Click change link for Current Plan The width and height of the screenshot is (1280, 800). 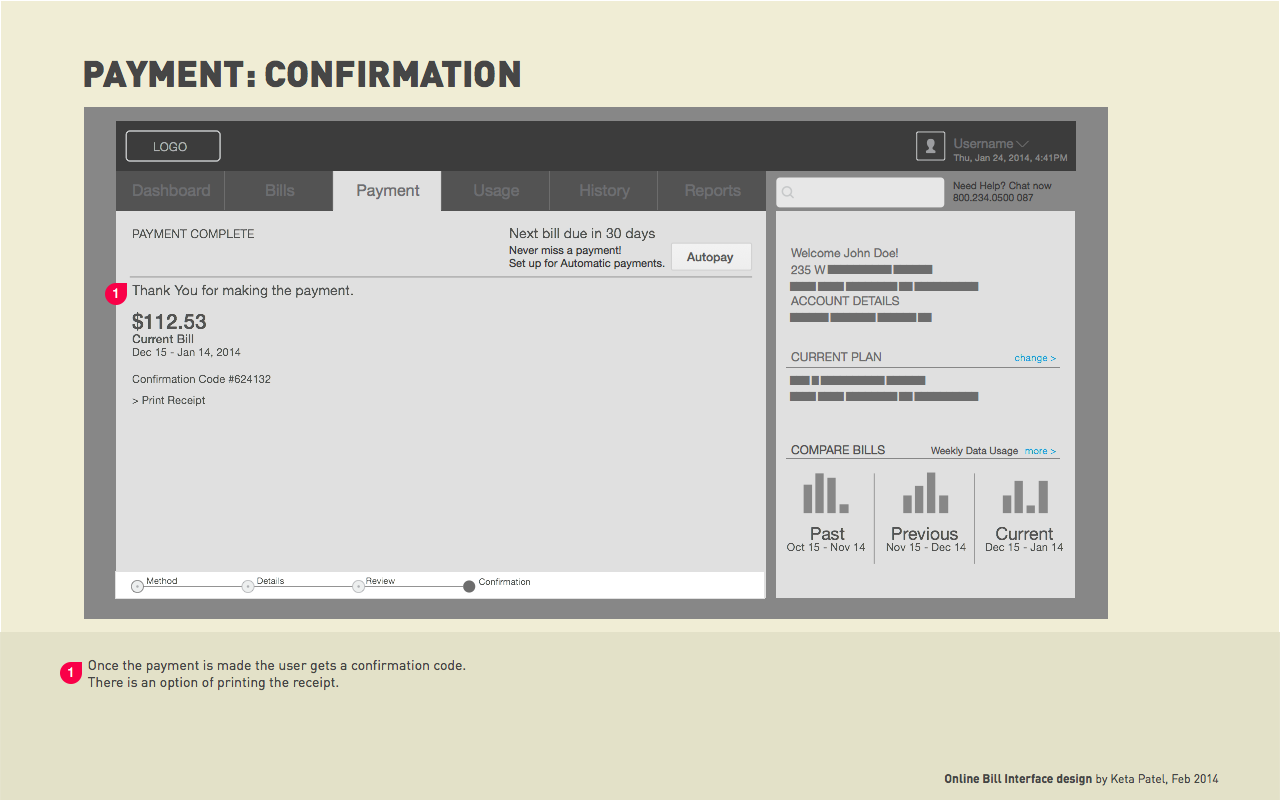coord(1035,358)
